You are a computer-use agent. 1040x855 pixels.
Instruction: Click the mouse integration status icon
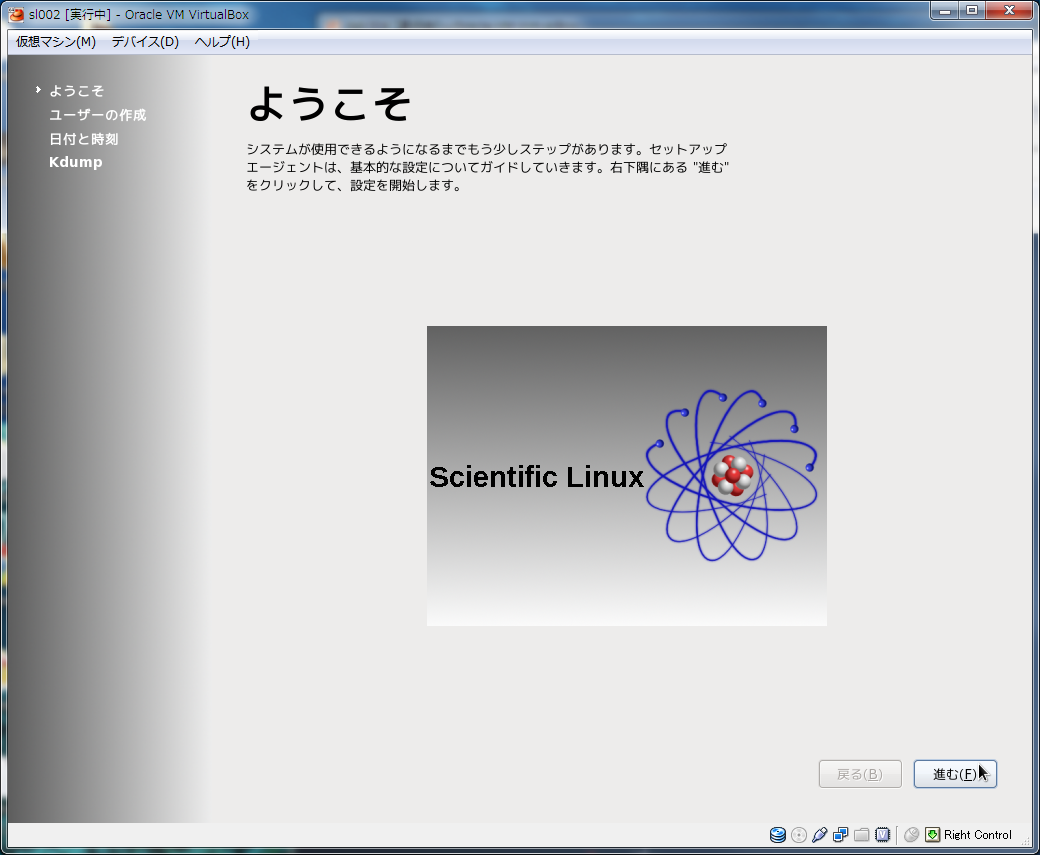(911, 834)
